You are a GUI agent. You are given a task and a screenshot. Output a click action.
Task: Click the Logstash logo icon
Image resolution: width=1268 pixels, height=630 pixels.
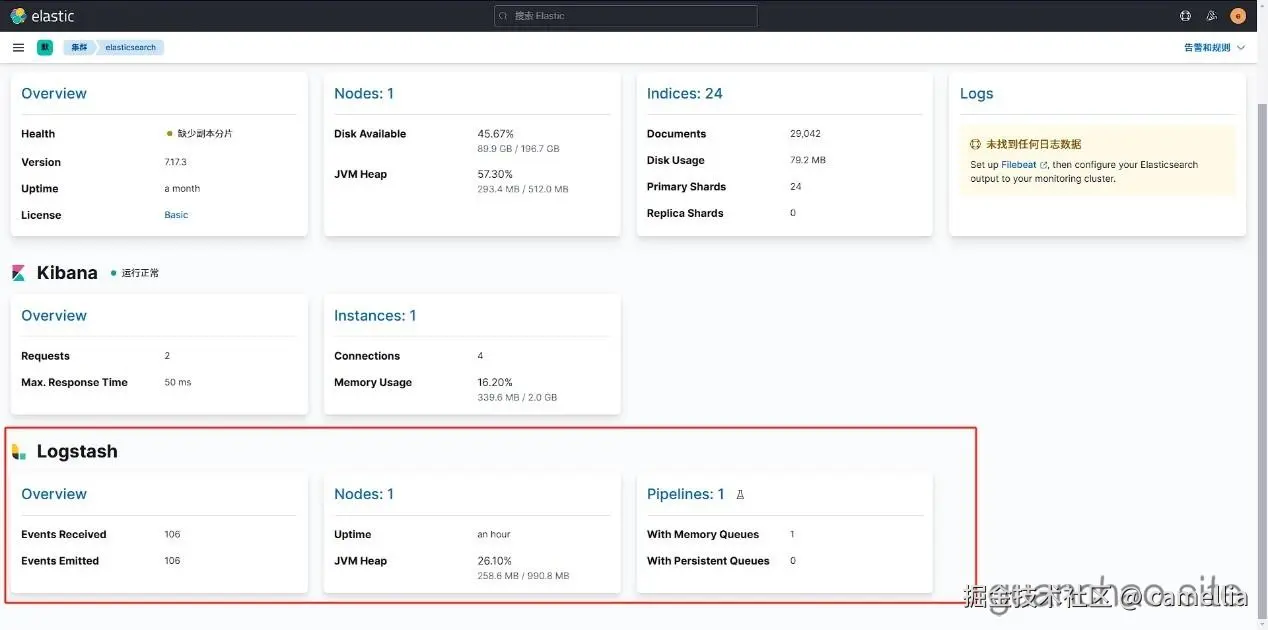pyautogui.click(x=19, y=452)
